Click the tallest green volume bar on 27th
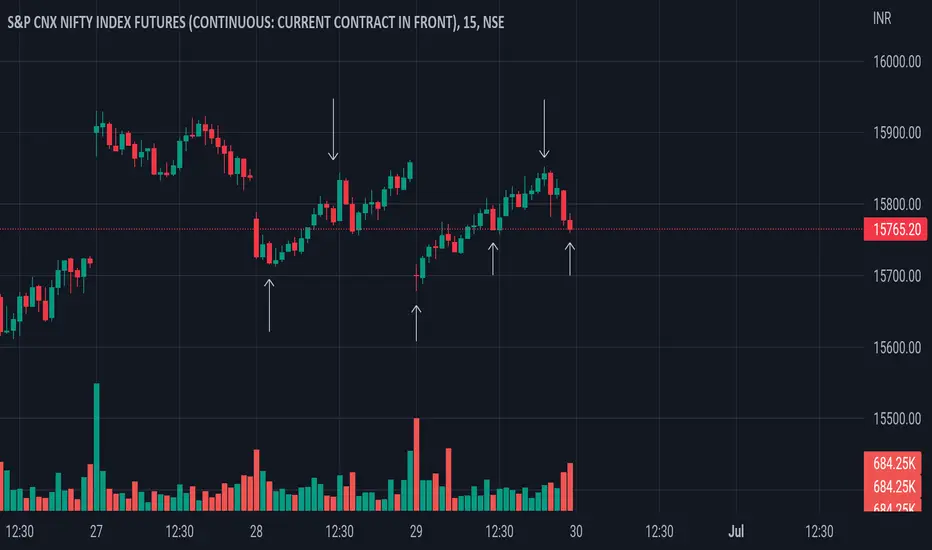The image size is (932, 550). 97,447
